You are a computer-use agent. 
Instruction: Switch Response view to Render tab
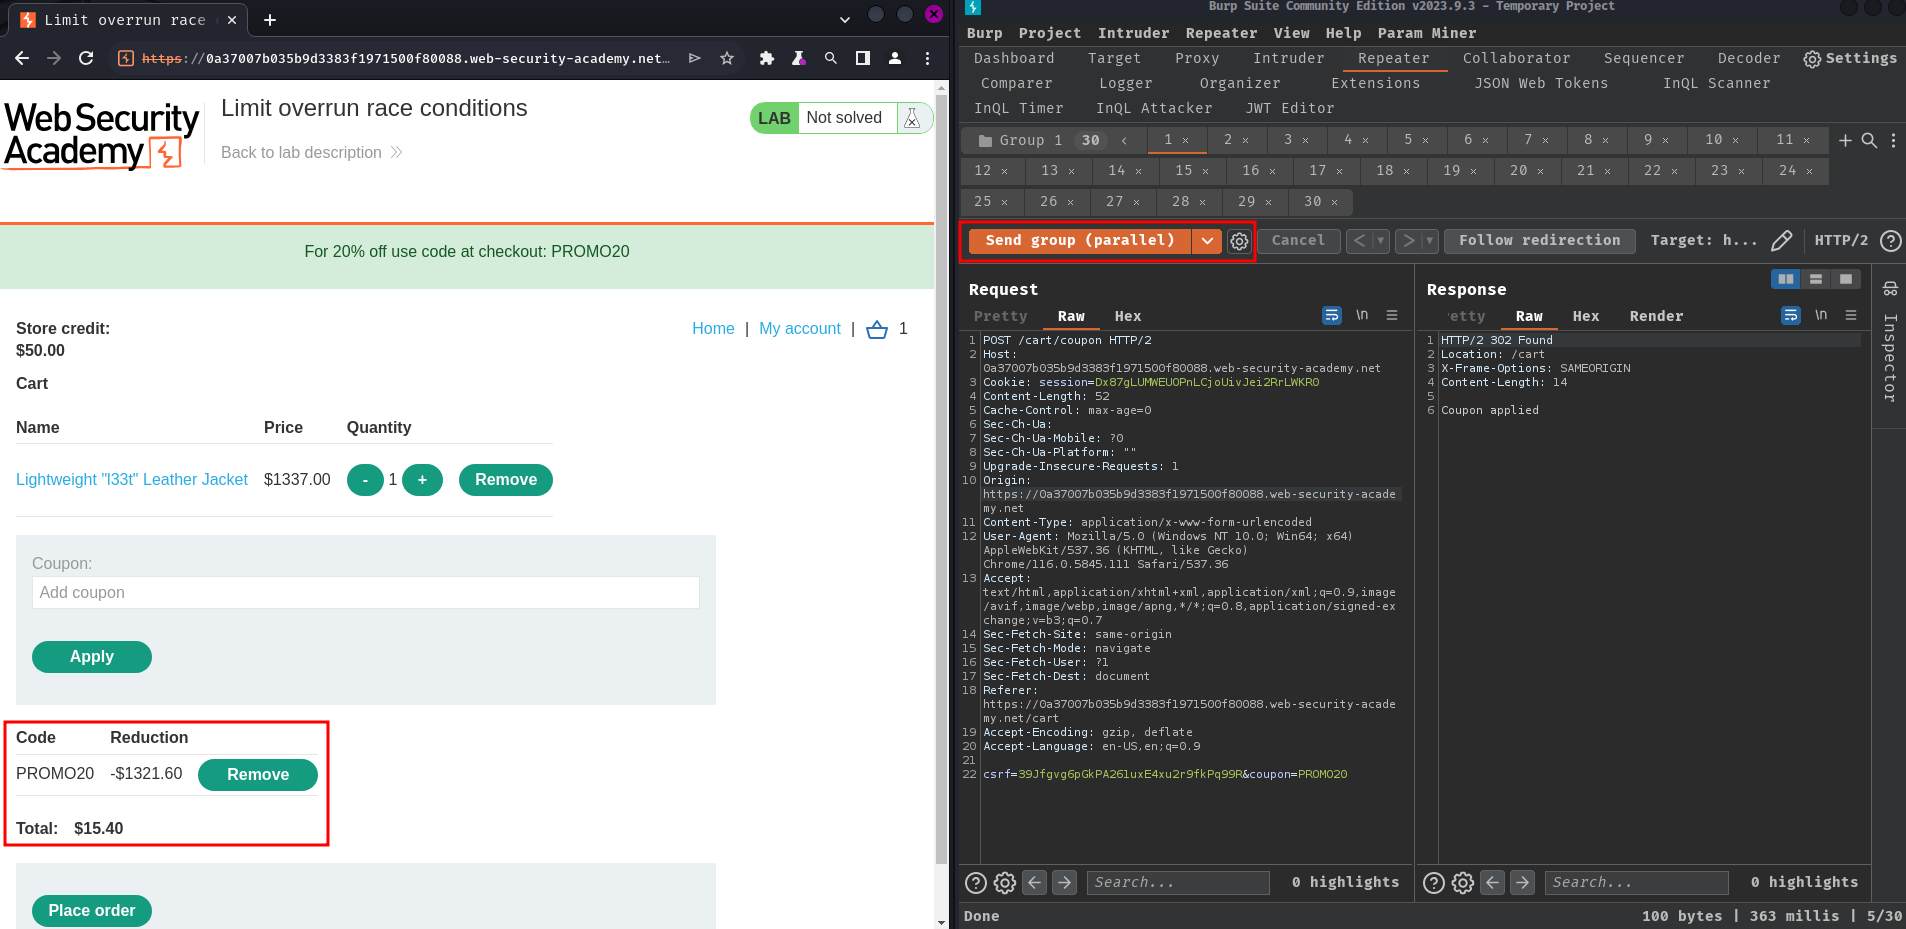(1656, 316)
